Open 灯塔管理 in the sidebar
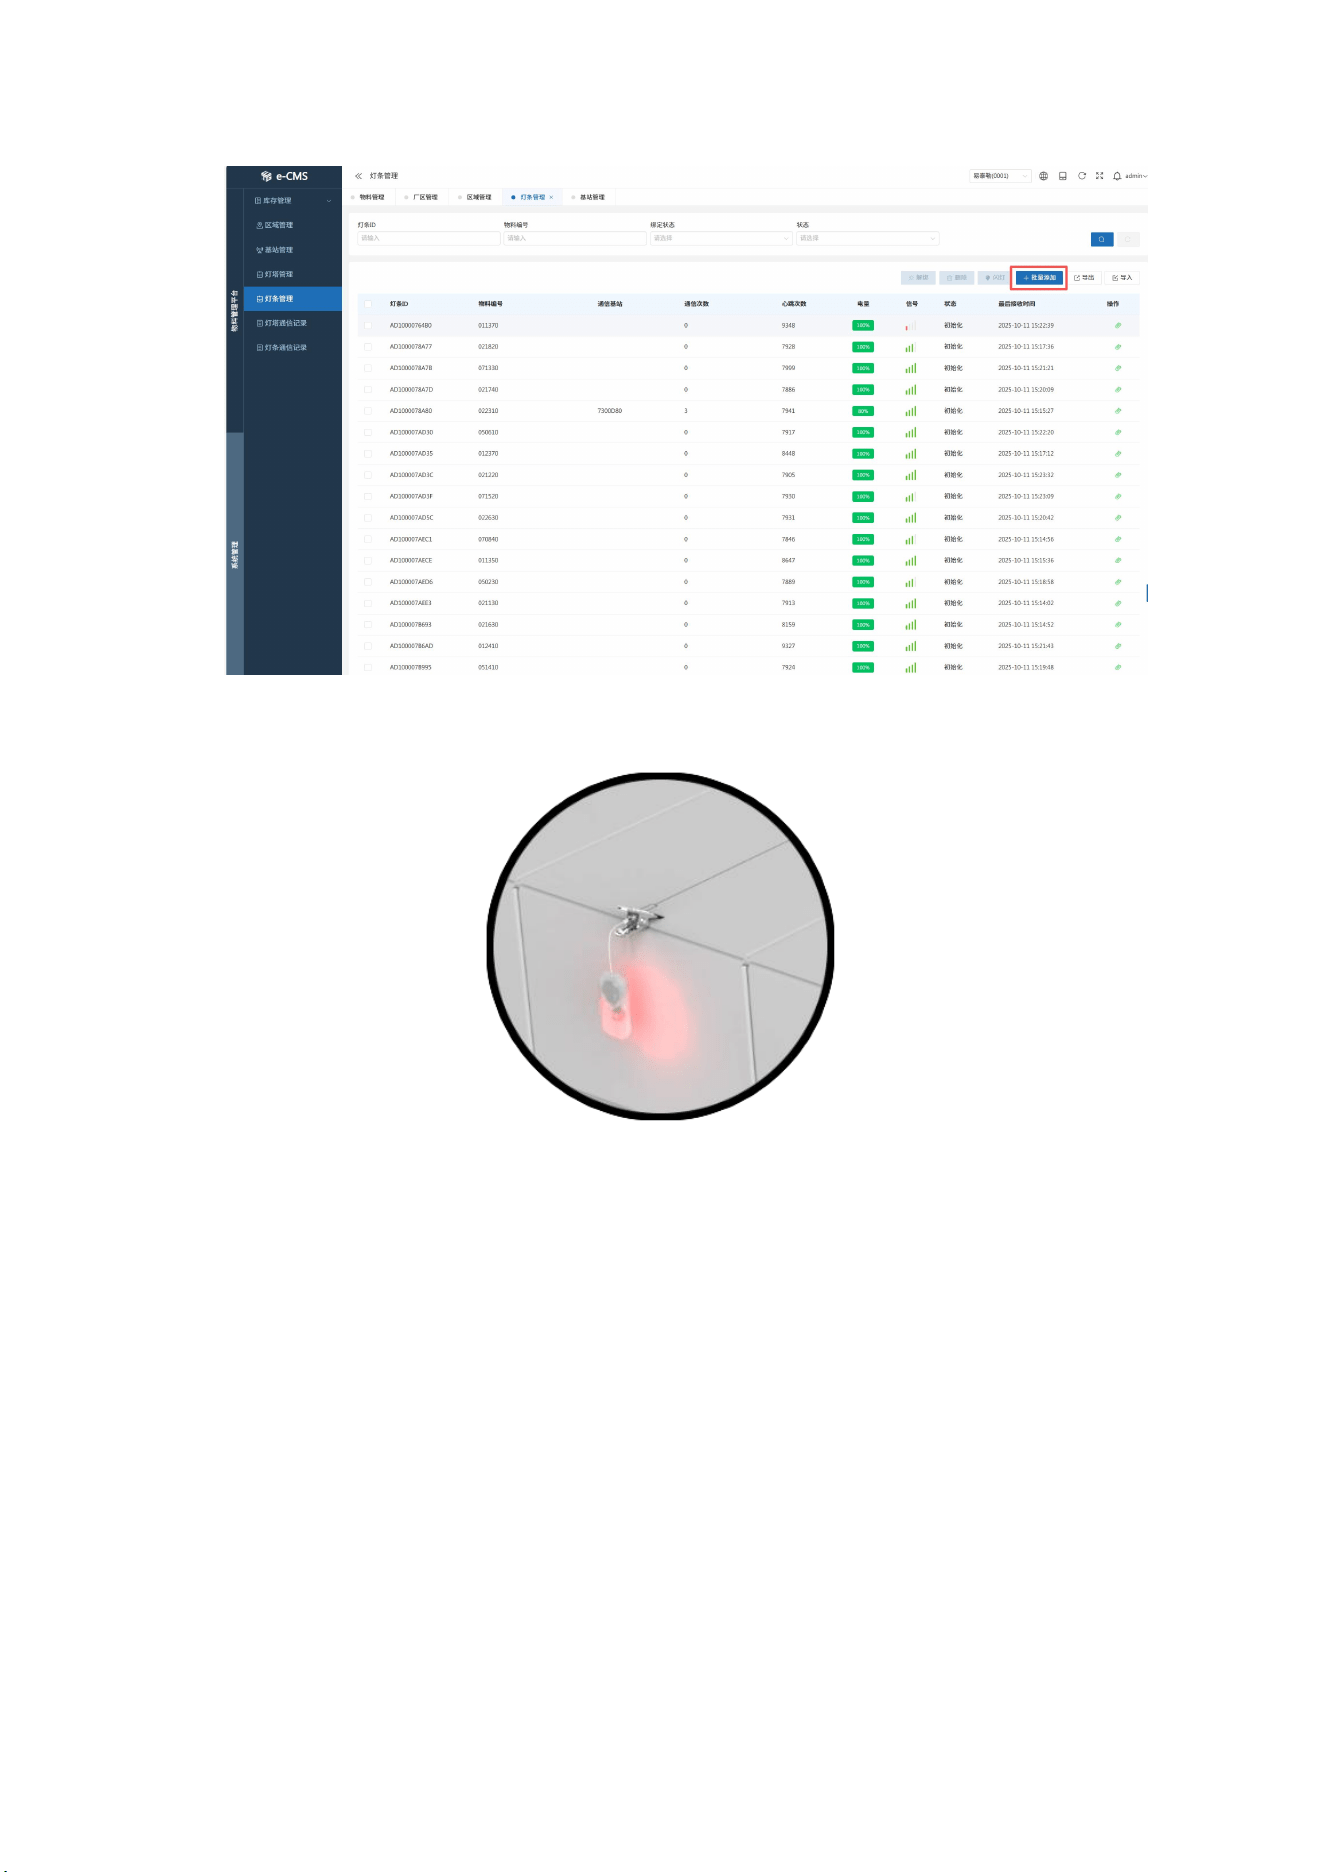This screenshot has width=1324, height=1872. [293, 274]
